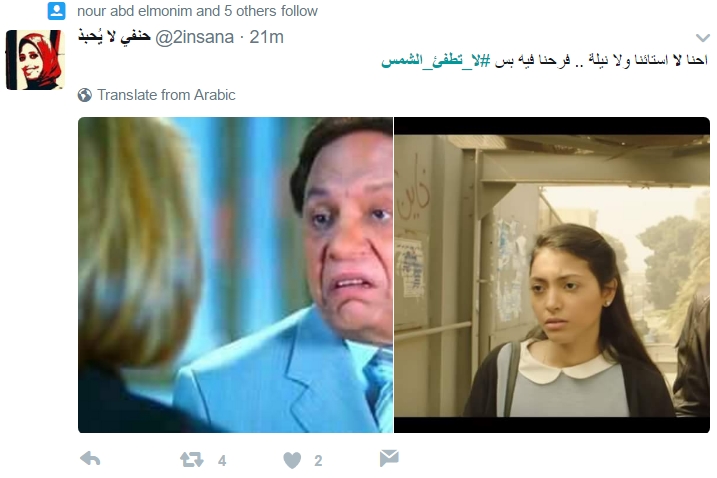Click the globe icon beside Translate
Image resolution: width=717 pixels, height=478 pixels.
point(85,95)
